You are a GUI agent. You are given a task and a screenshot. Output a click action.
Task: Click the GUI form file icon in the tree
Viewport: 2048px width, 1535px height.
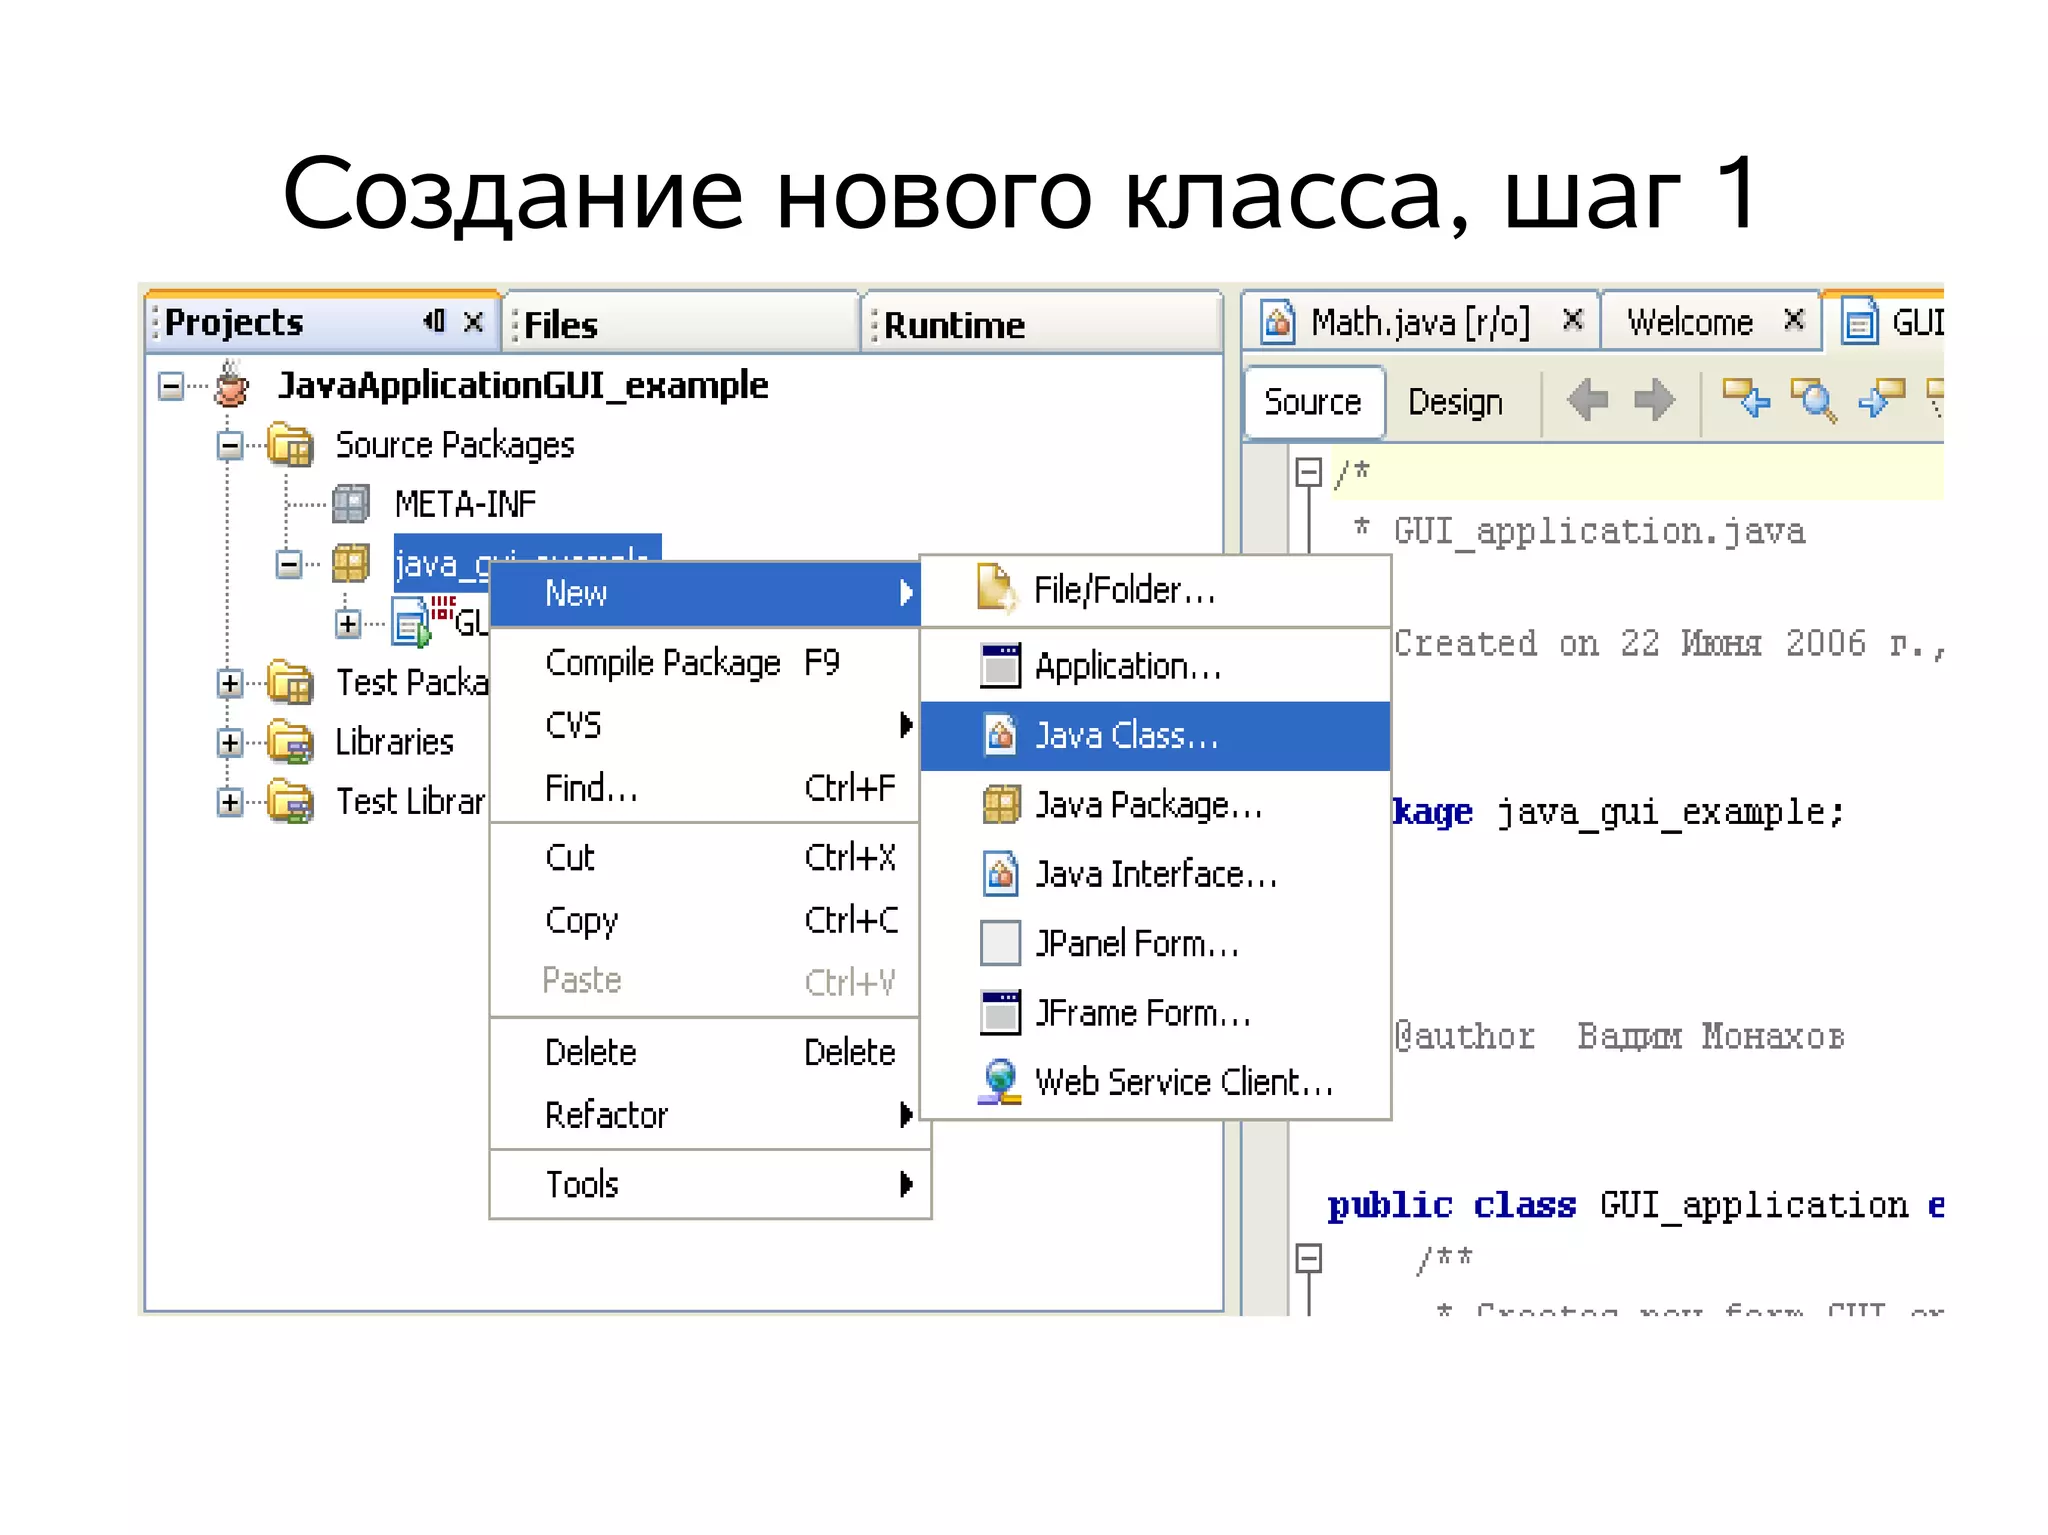pos(410,621)
